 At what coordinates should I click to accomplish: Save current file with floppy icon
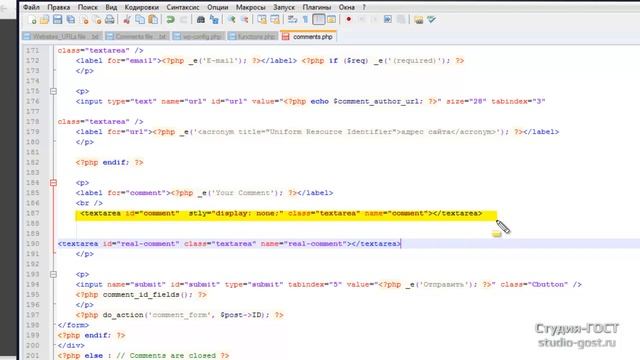coord(58,20)
